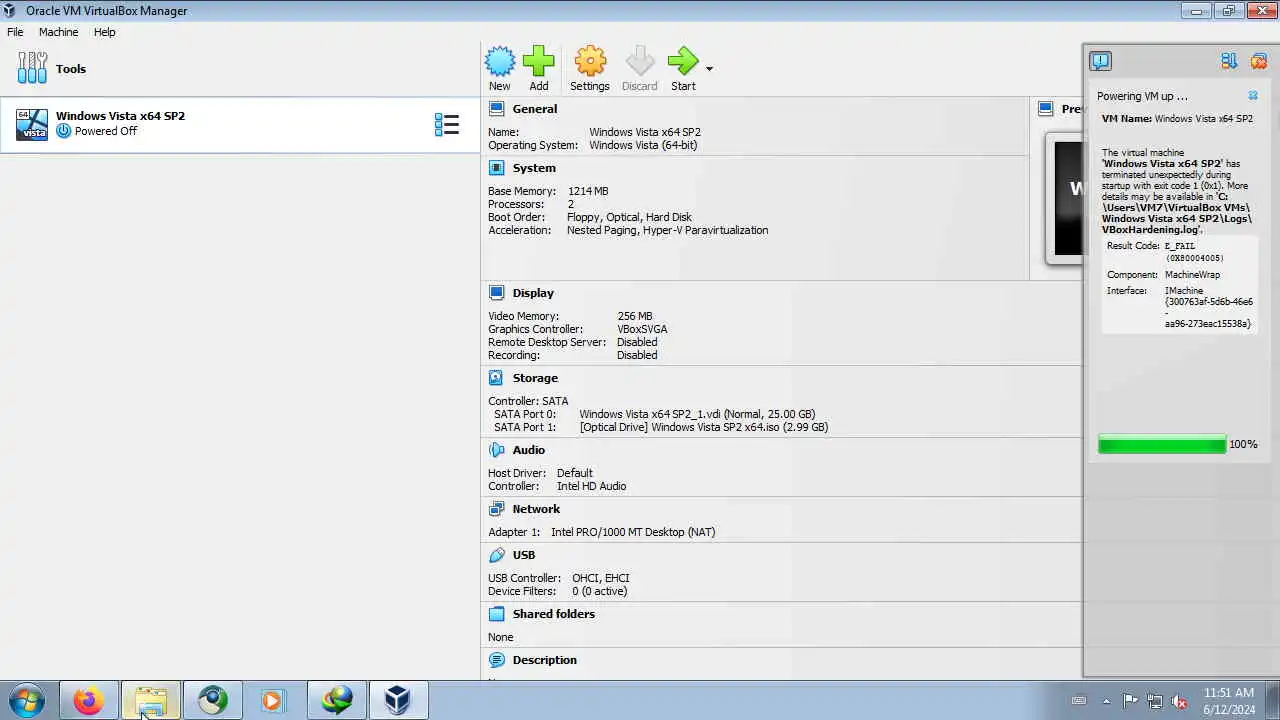Click the Description section icon

point(497,660)
